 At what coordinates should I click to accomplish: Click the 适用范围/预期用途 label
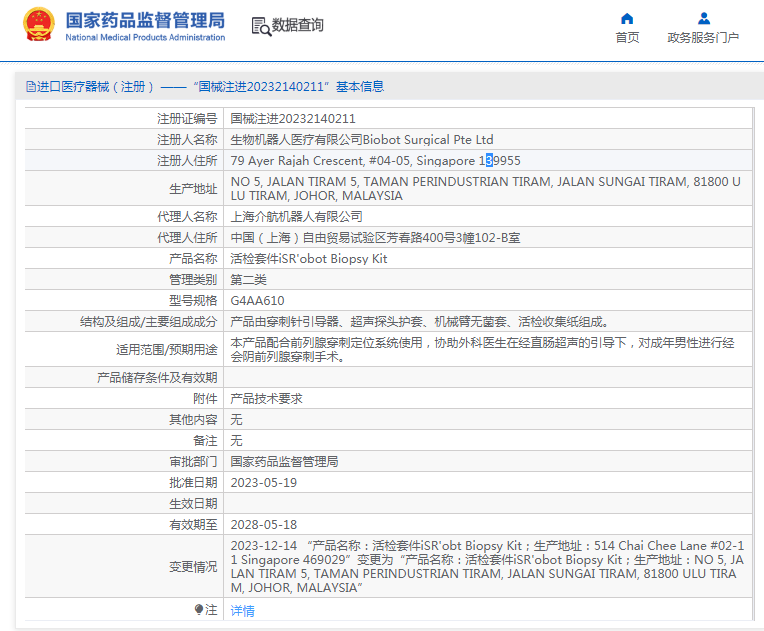[x=167, y=349]
